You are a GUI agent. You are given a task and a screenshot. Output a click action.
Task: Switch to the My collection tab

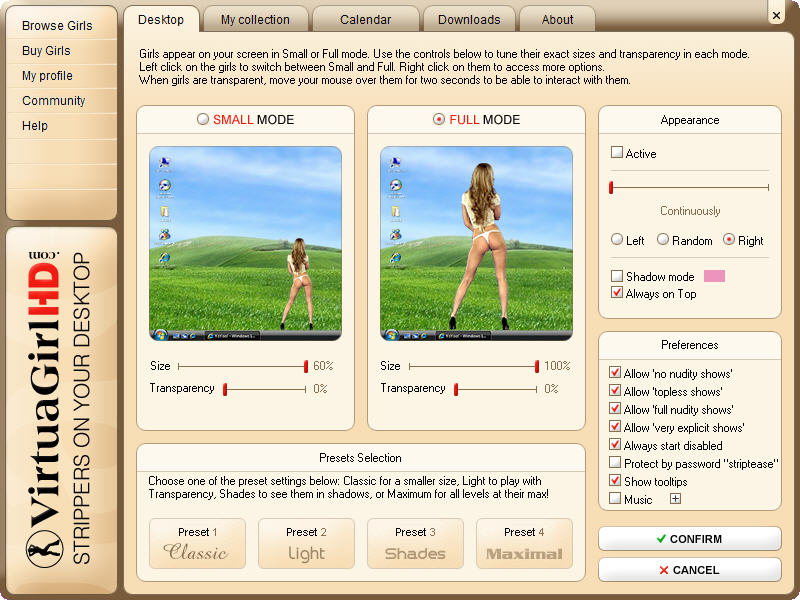255,19
